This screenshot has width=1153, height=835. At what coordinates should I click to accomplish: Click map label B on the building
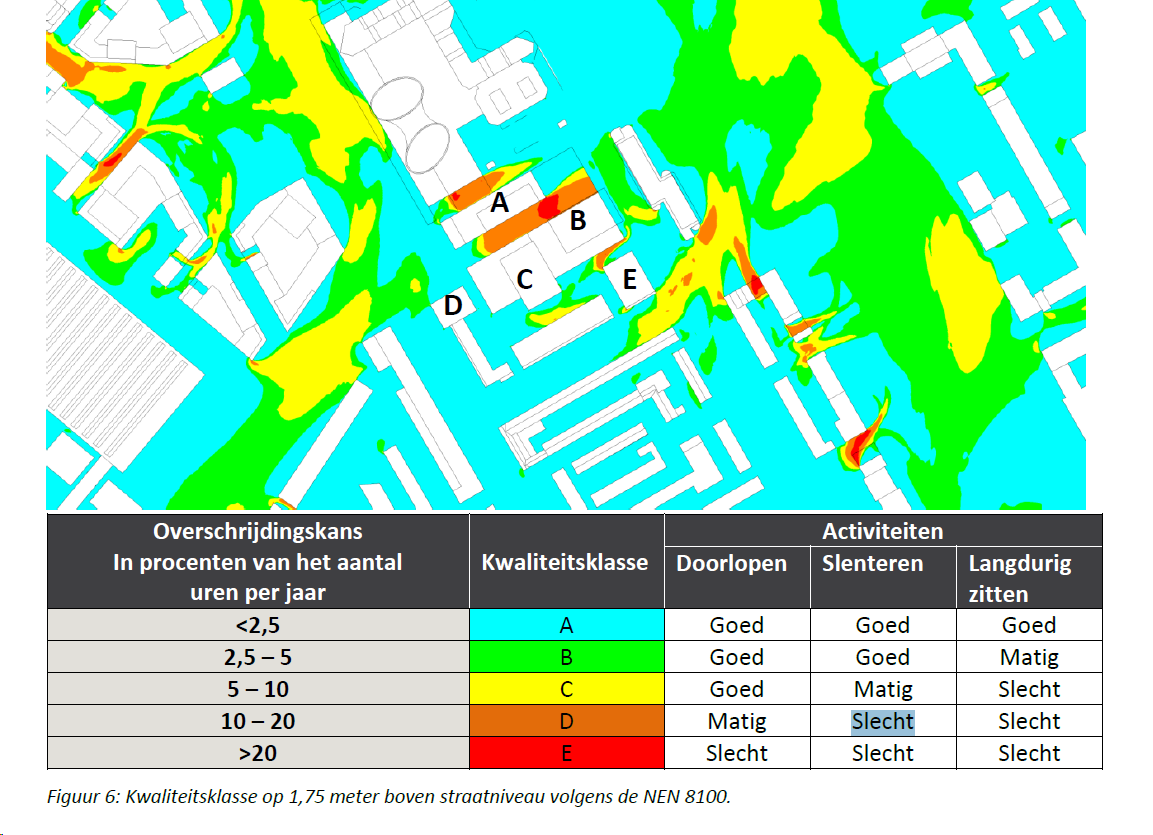point(578,220)
